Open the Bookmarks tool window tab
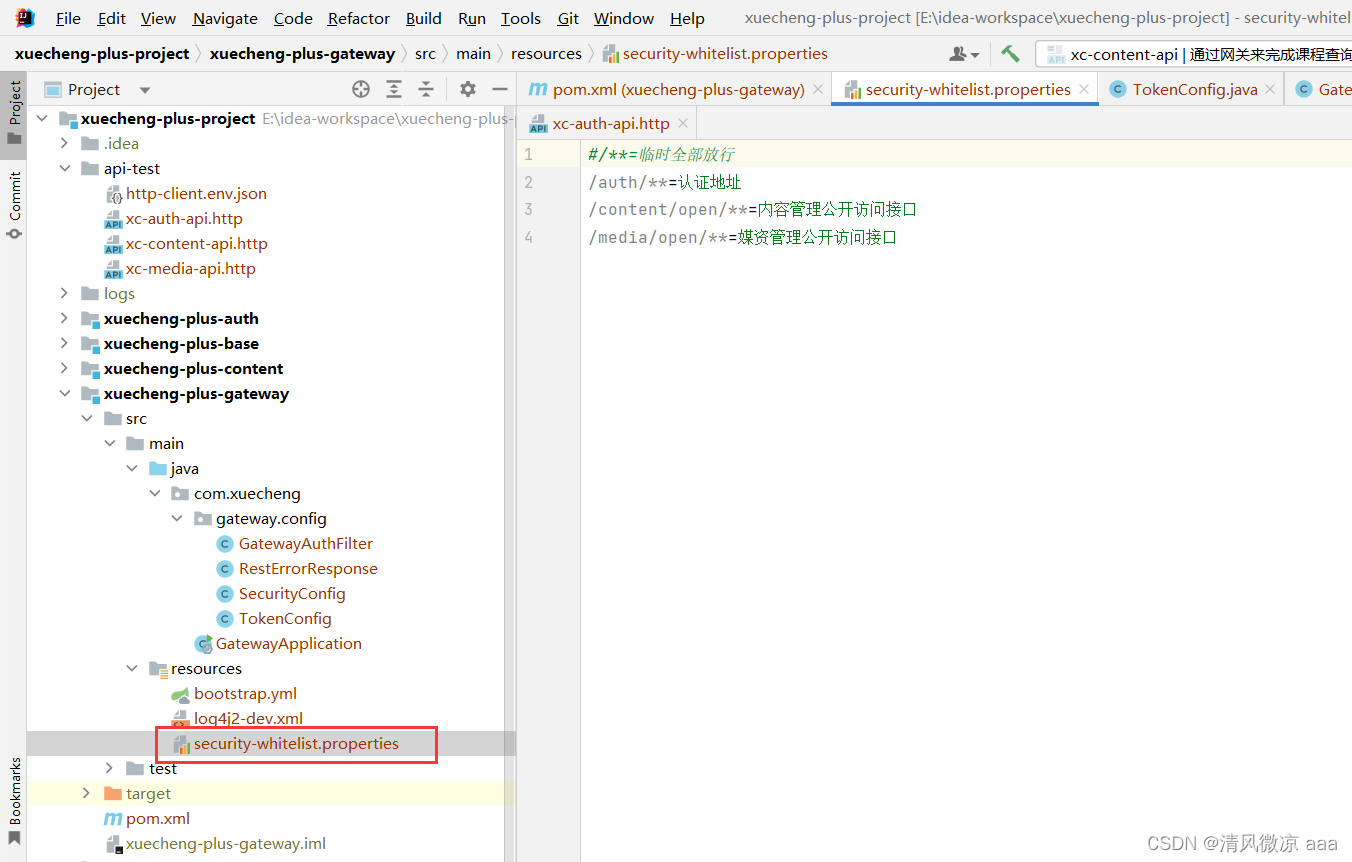The width and height of the screenshot is (1352, 862). pyautogui.click(x=14, y=802)
